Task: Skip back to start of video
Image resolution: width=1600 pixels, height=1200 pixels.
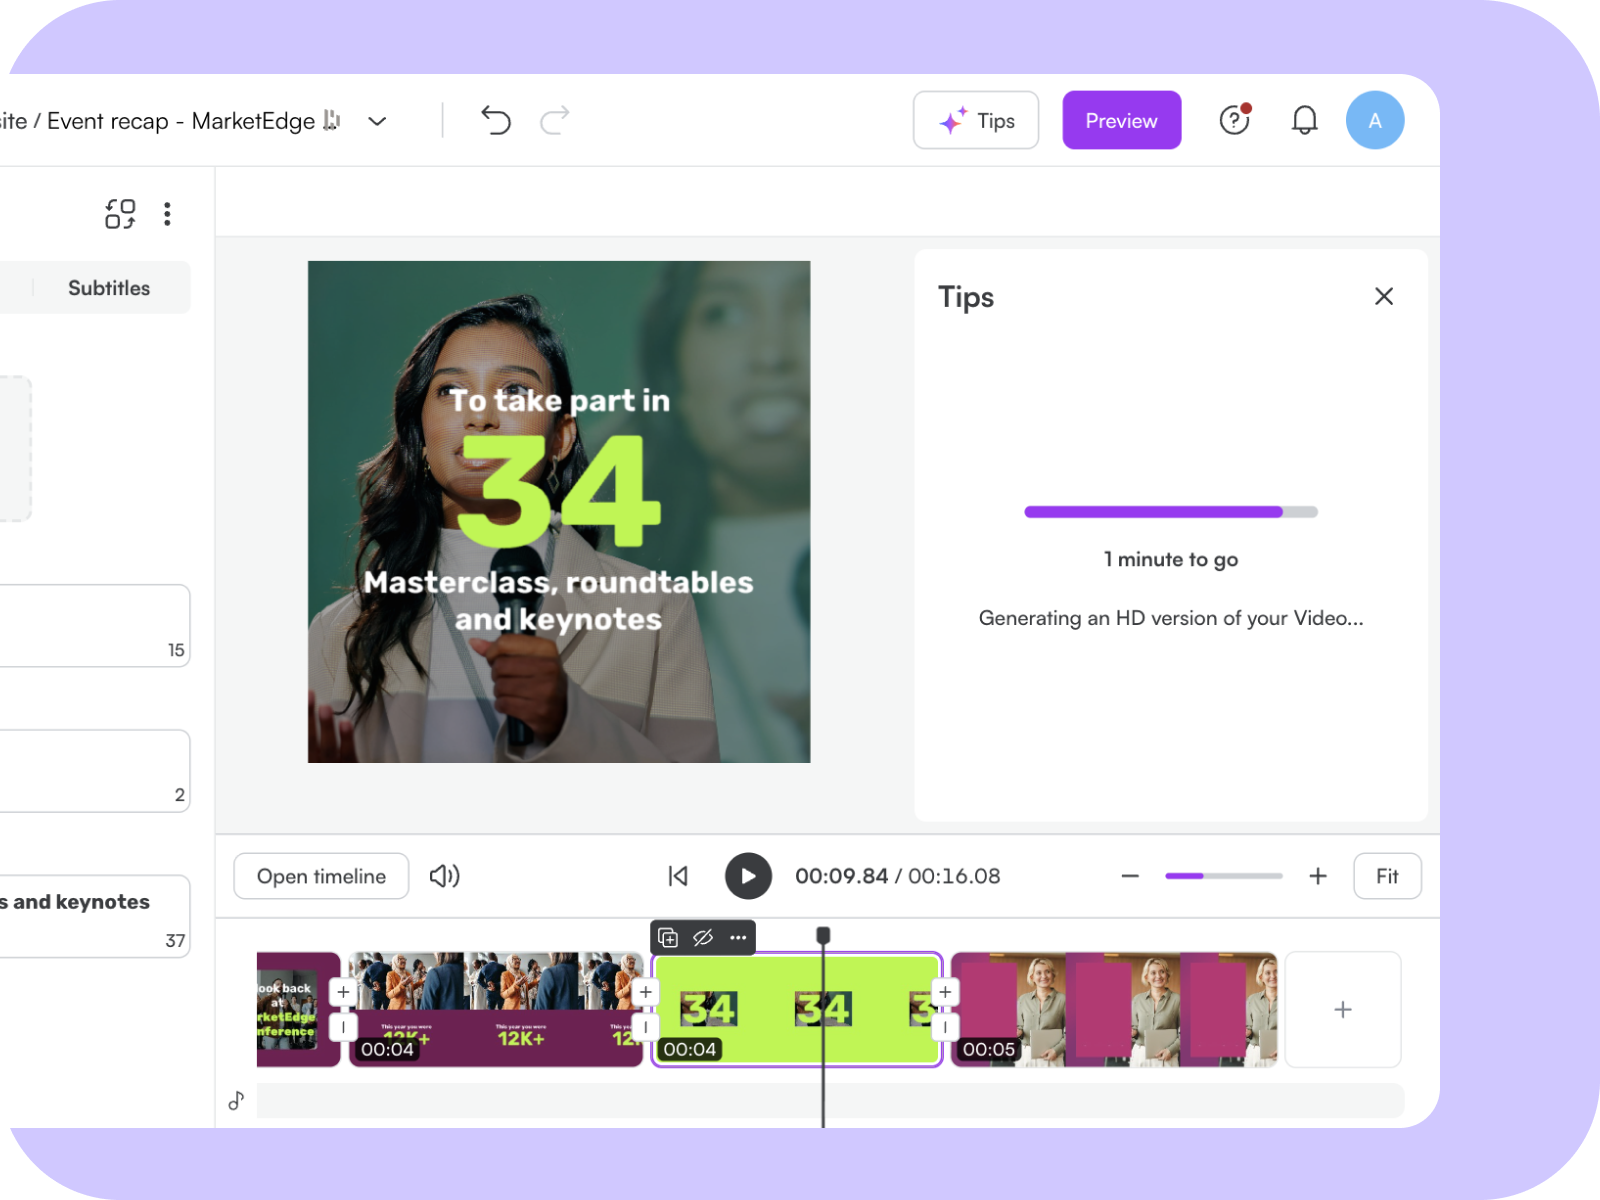Action: point(678,876)
